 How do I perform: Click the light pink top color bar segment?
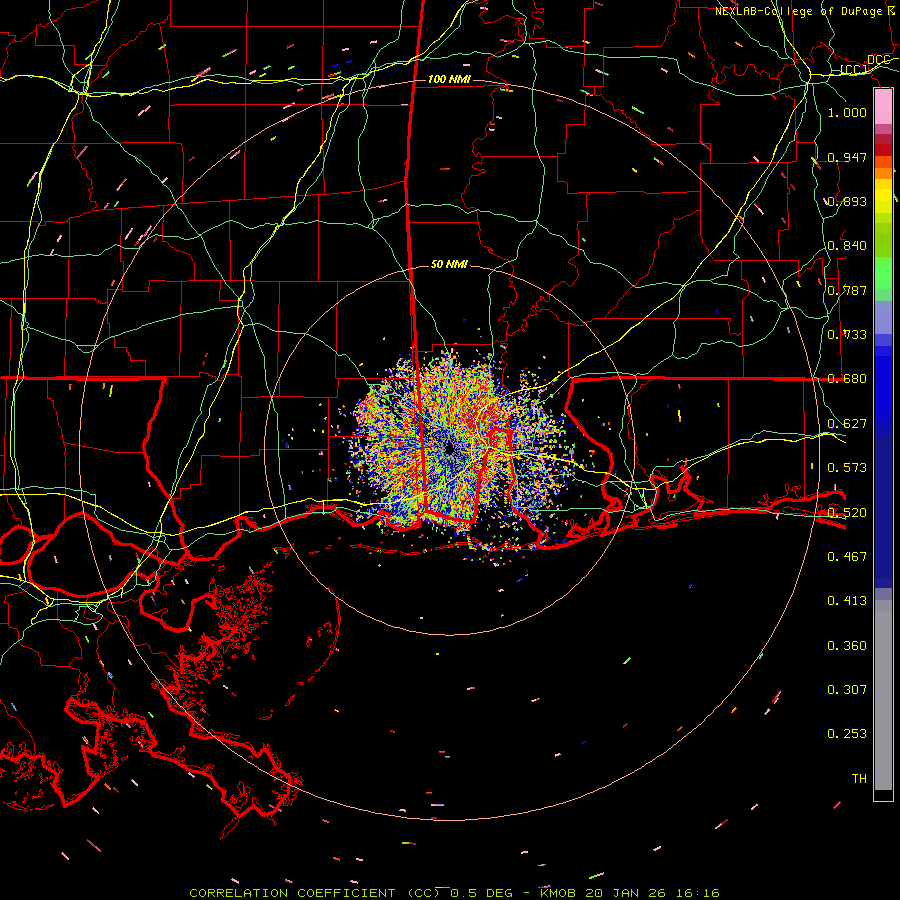coord(883,107)
